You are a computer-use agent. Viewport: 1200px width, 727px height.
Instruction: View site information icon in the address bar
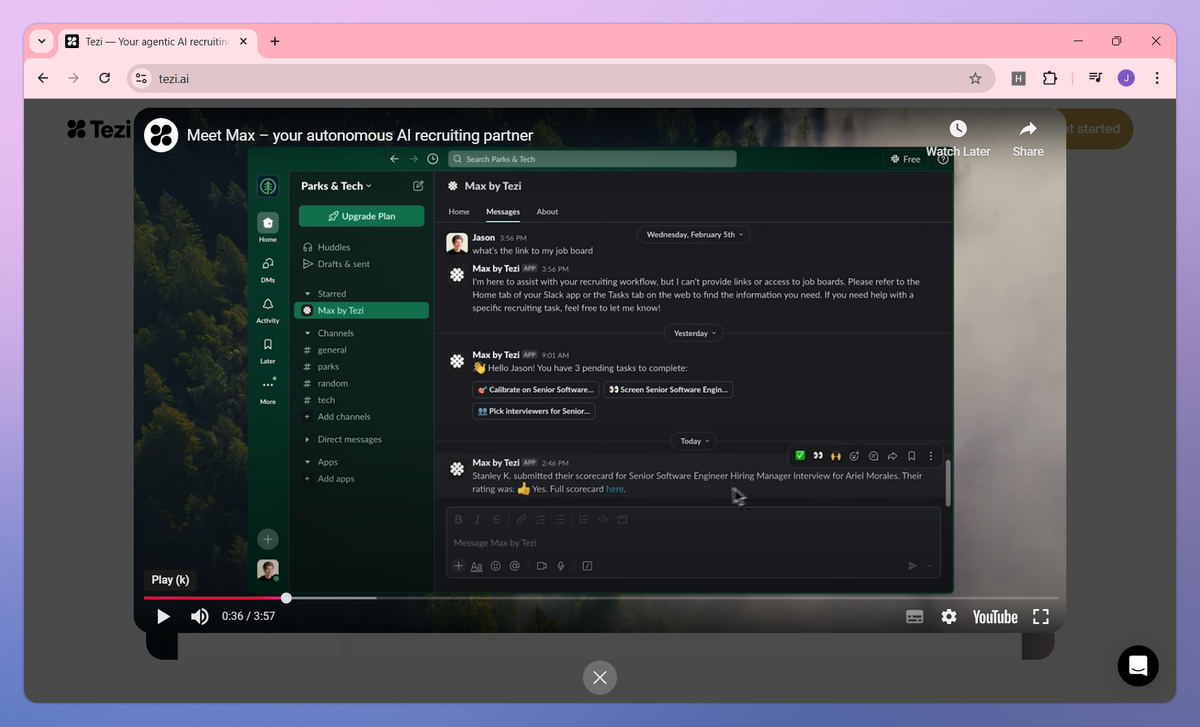pyautogui.click(x=141, y=78)
